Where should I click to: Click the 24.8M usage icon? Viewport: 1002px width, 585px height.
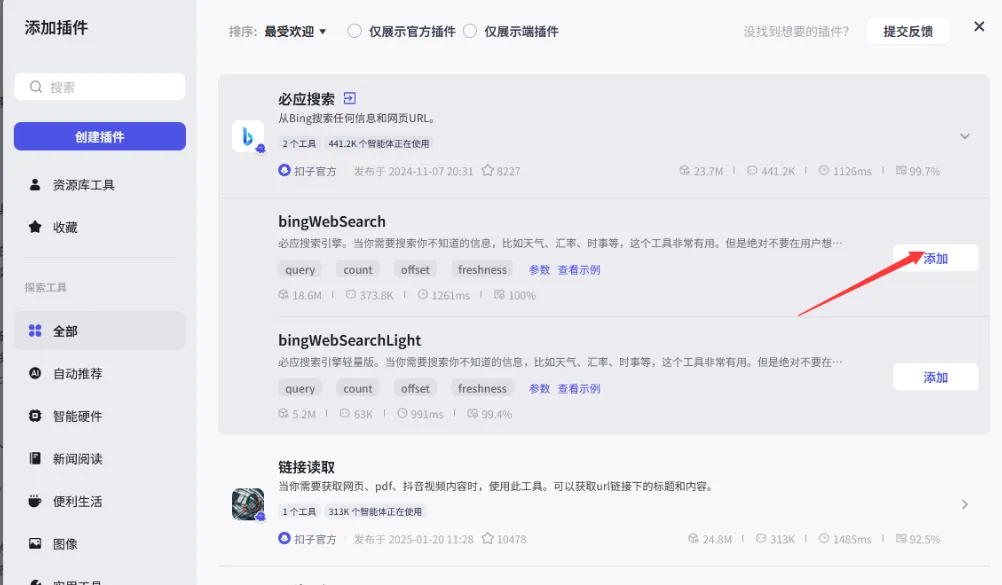pyautogui.click(x=693, y=538)
